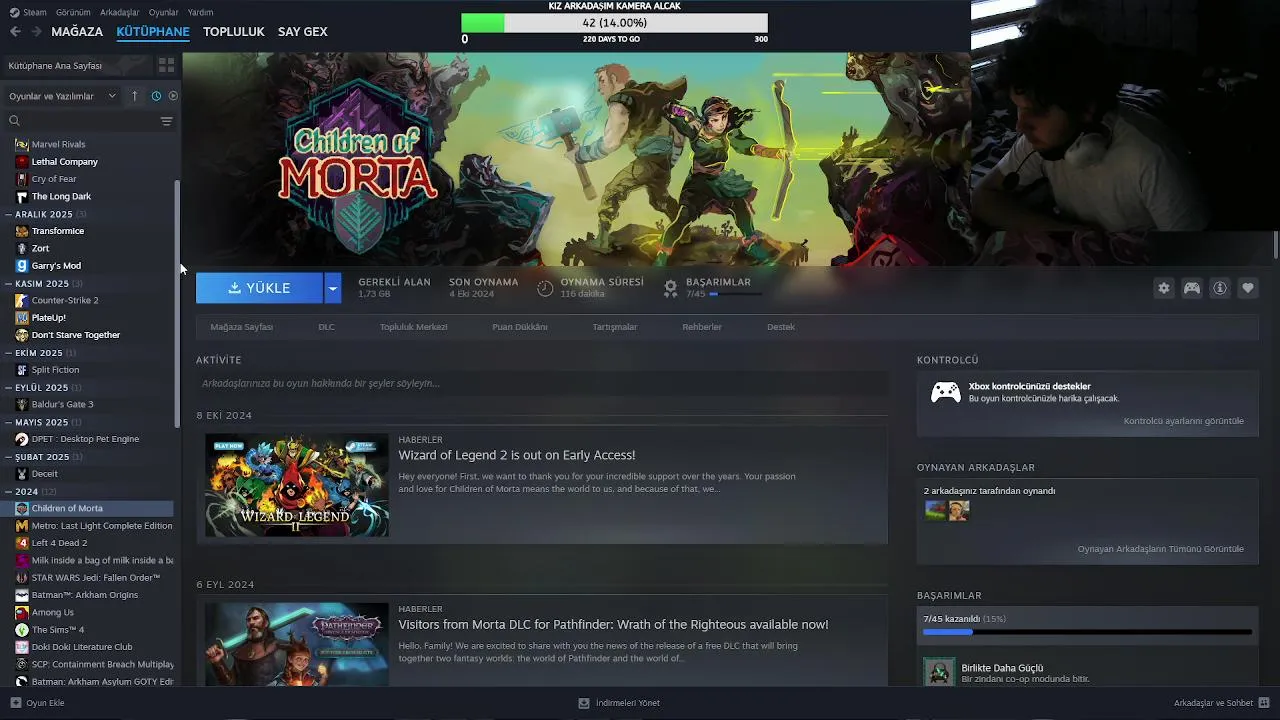
Task: Click the back navigation arrow
Action: (15, 32)
